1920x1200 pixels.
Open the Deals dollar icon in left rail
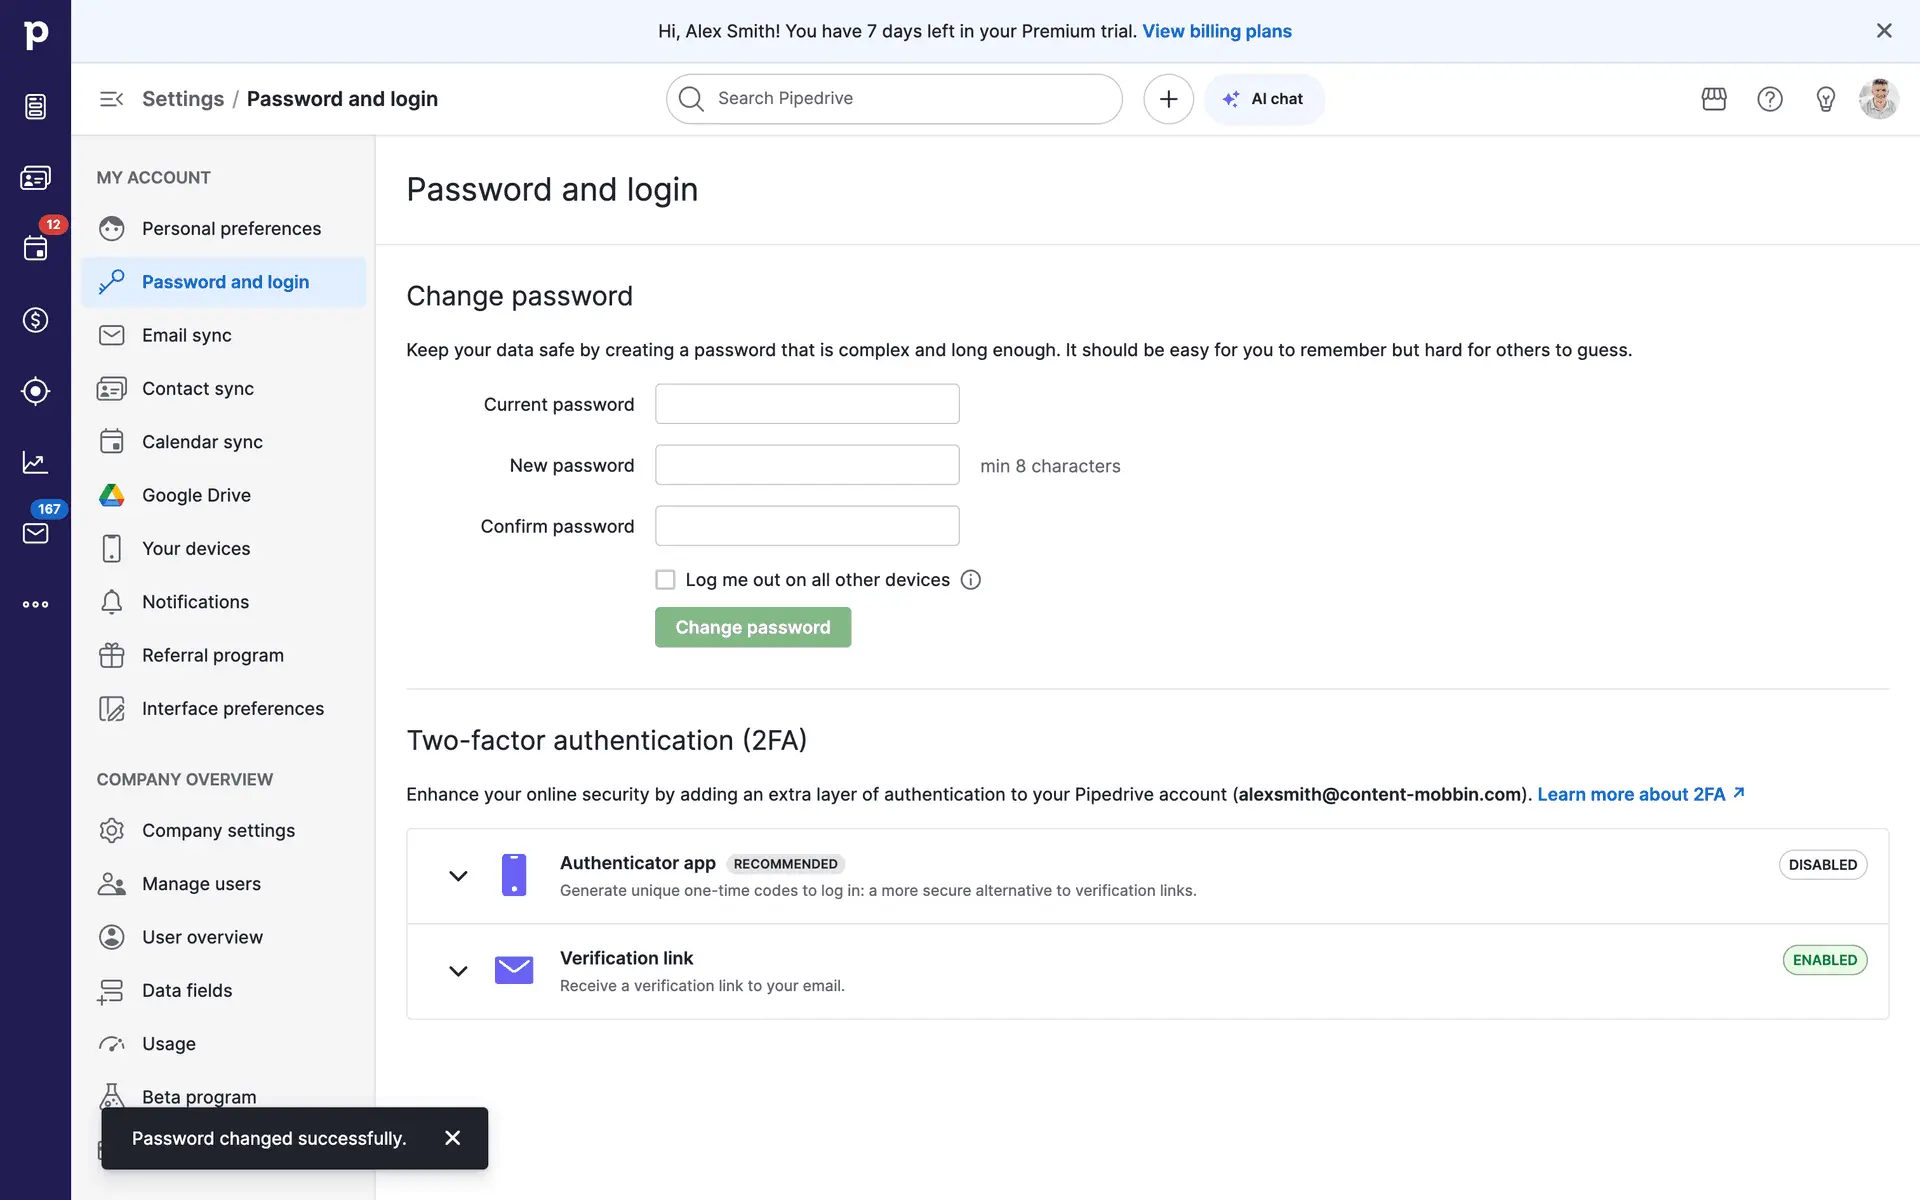point(35,320)
